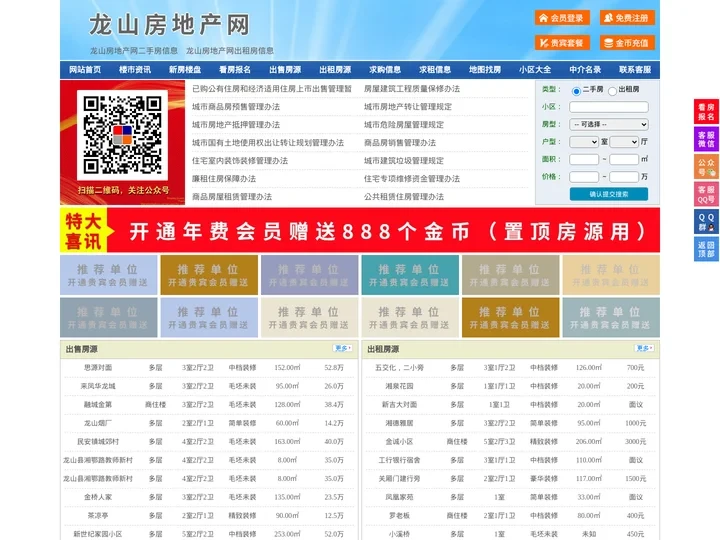
Task: Open link 城市商品房预售管理办法
Action: 236,107
